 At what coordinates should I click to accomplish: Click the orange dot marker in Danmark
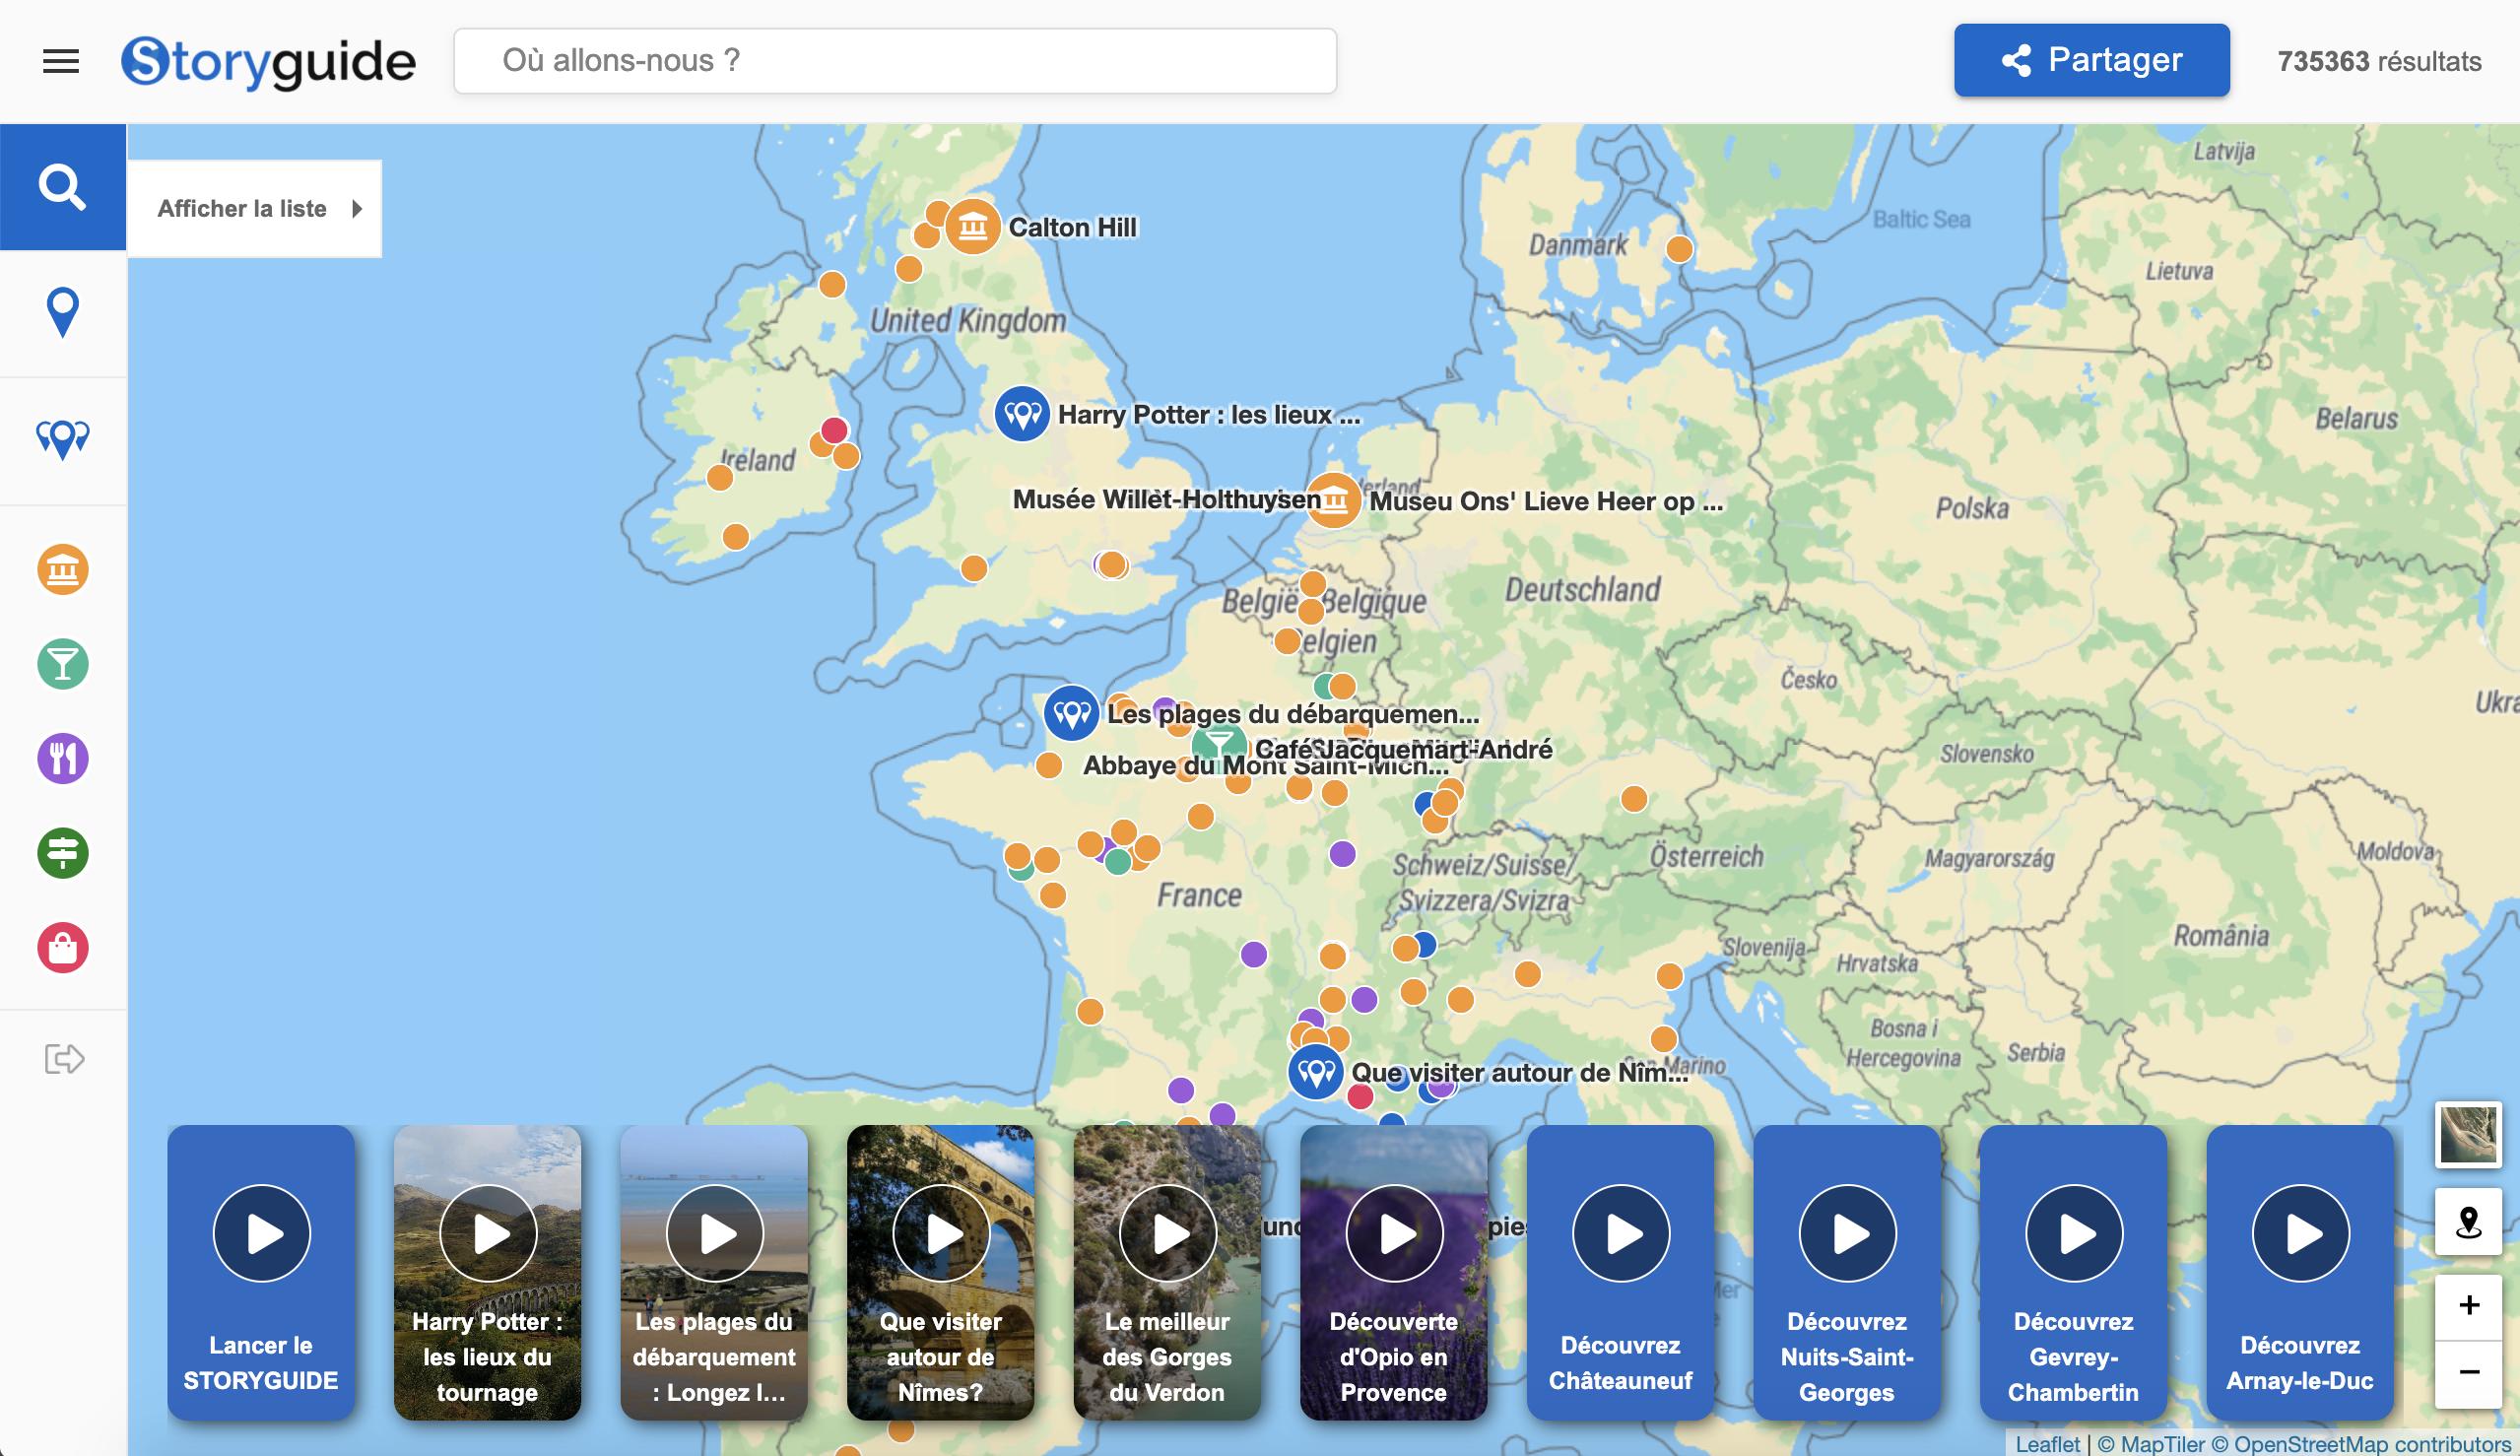click(1680, 249)
